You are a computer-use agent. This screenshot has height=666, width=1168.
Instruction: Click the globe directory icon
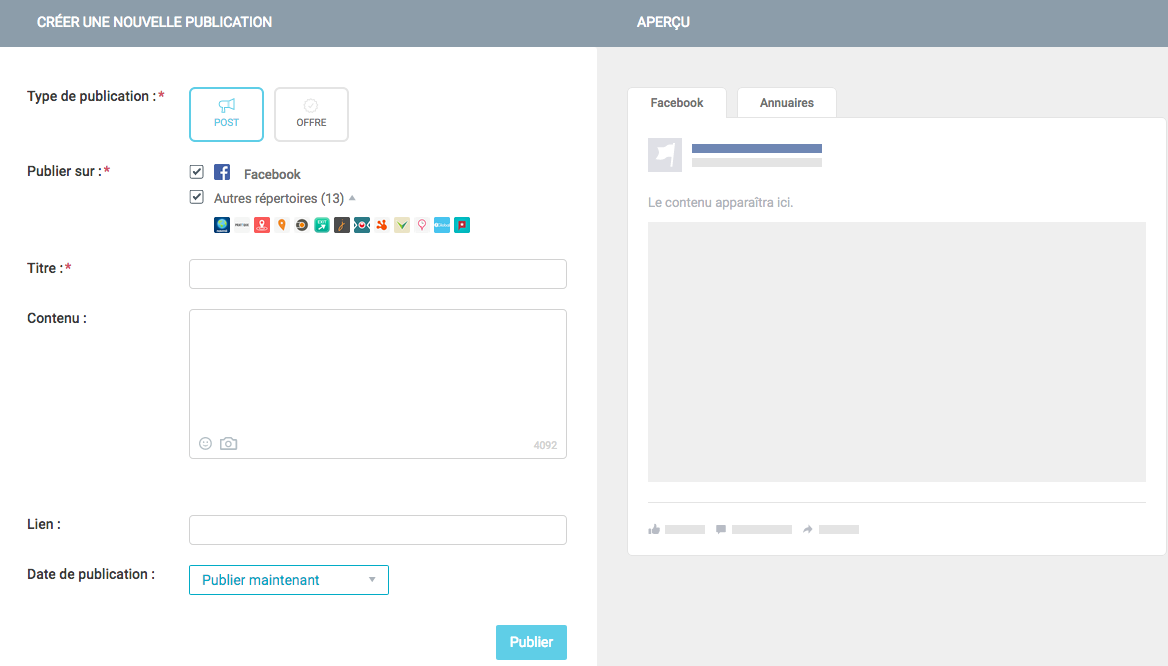tap(221, 225)
